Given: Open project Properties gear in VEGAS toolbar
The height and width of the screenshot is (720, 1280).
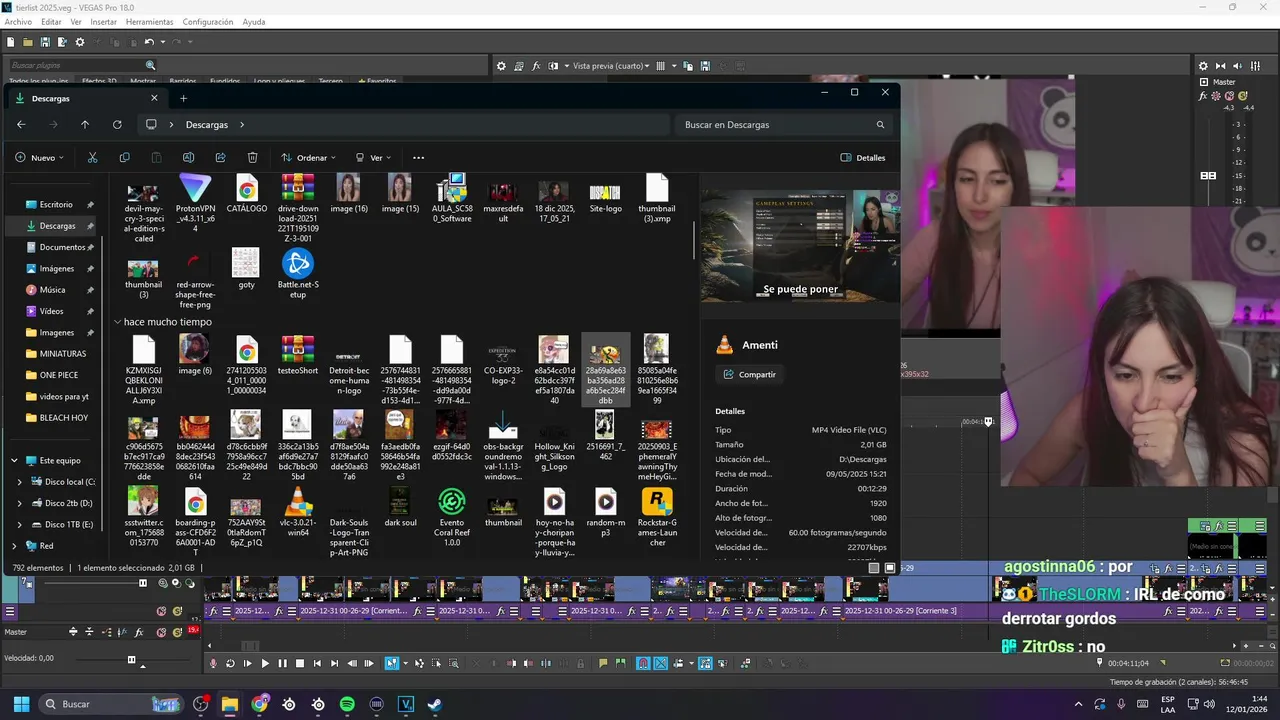Looking at the screenshot, I should (80, 42).
